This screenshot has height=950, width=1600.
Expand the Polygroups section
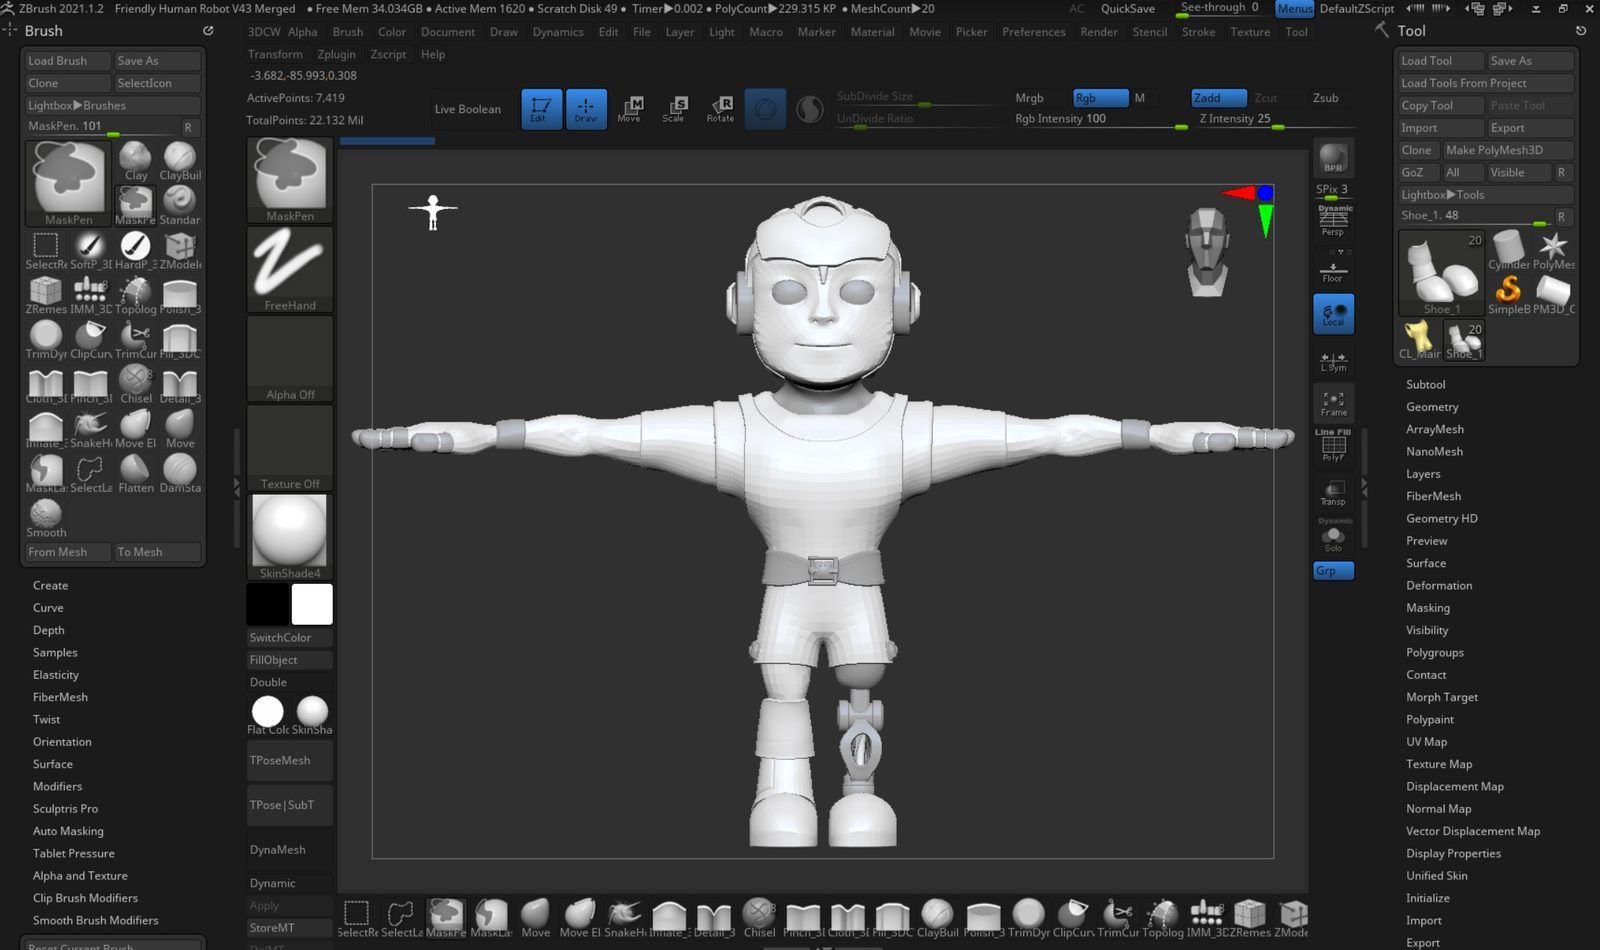click(1434, 653)
